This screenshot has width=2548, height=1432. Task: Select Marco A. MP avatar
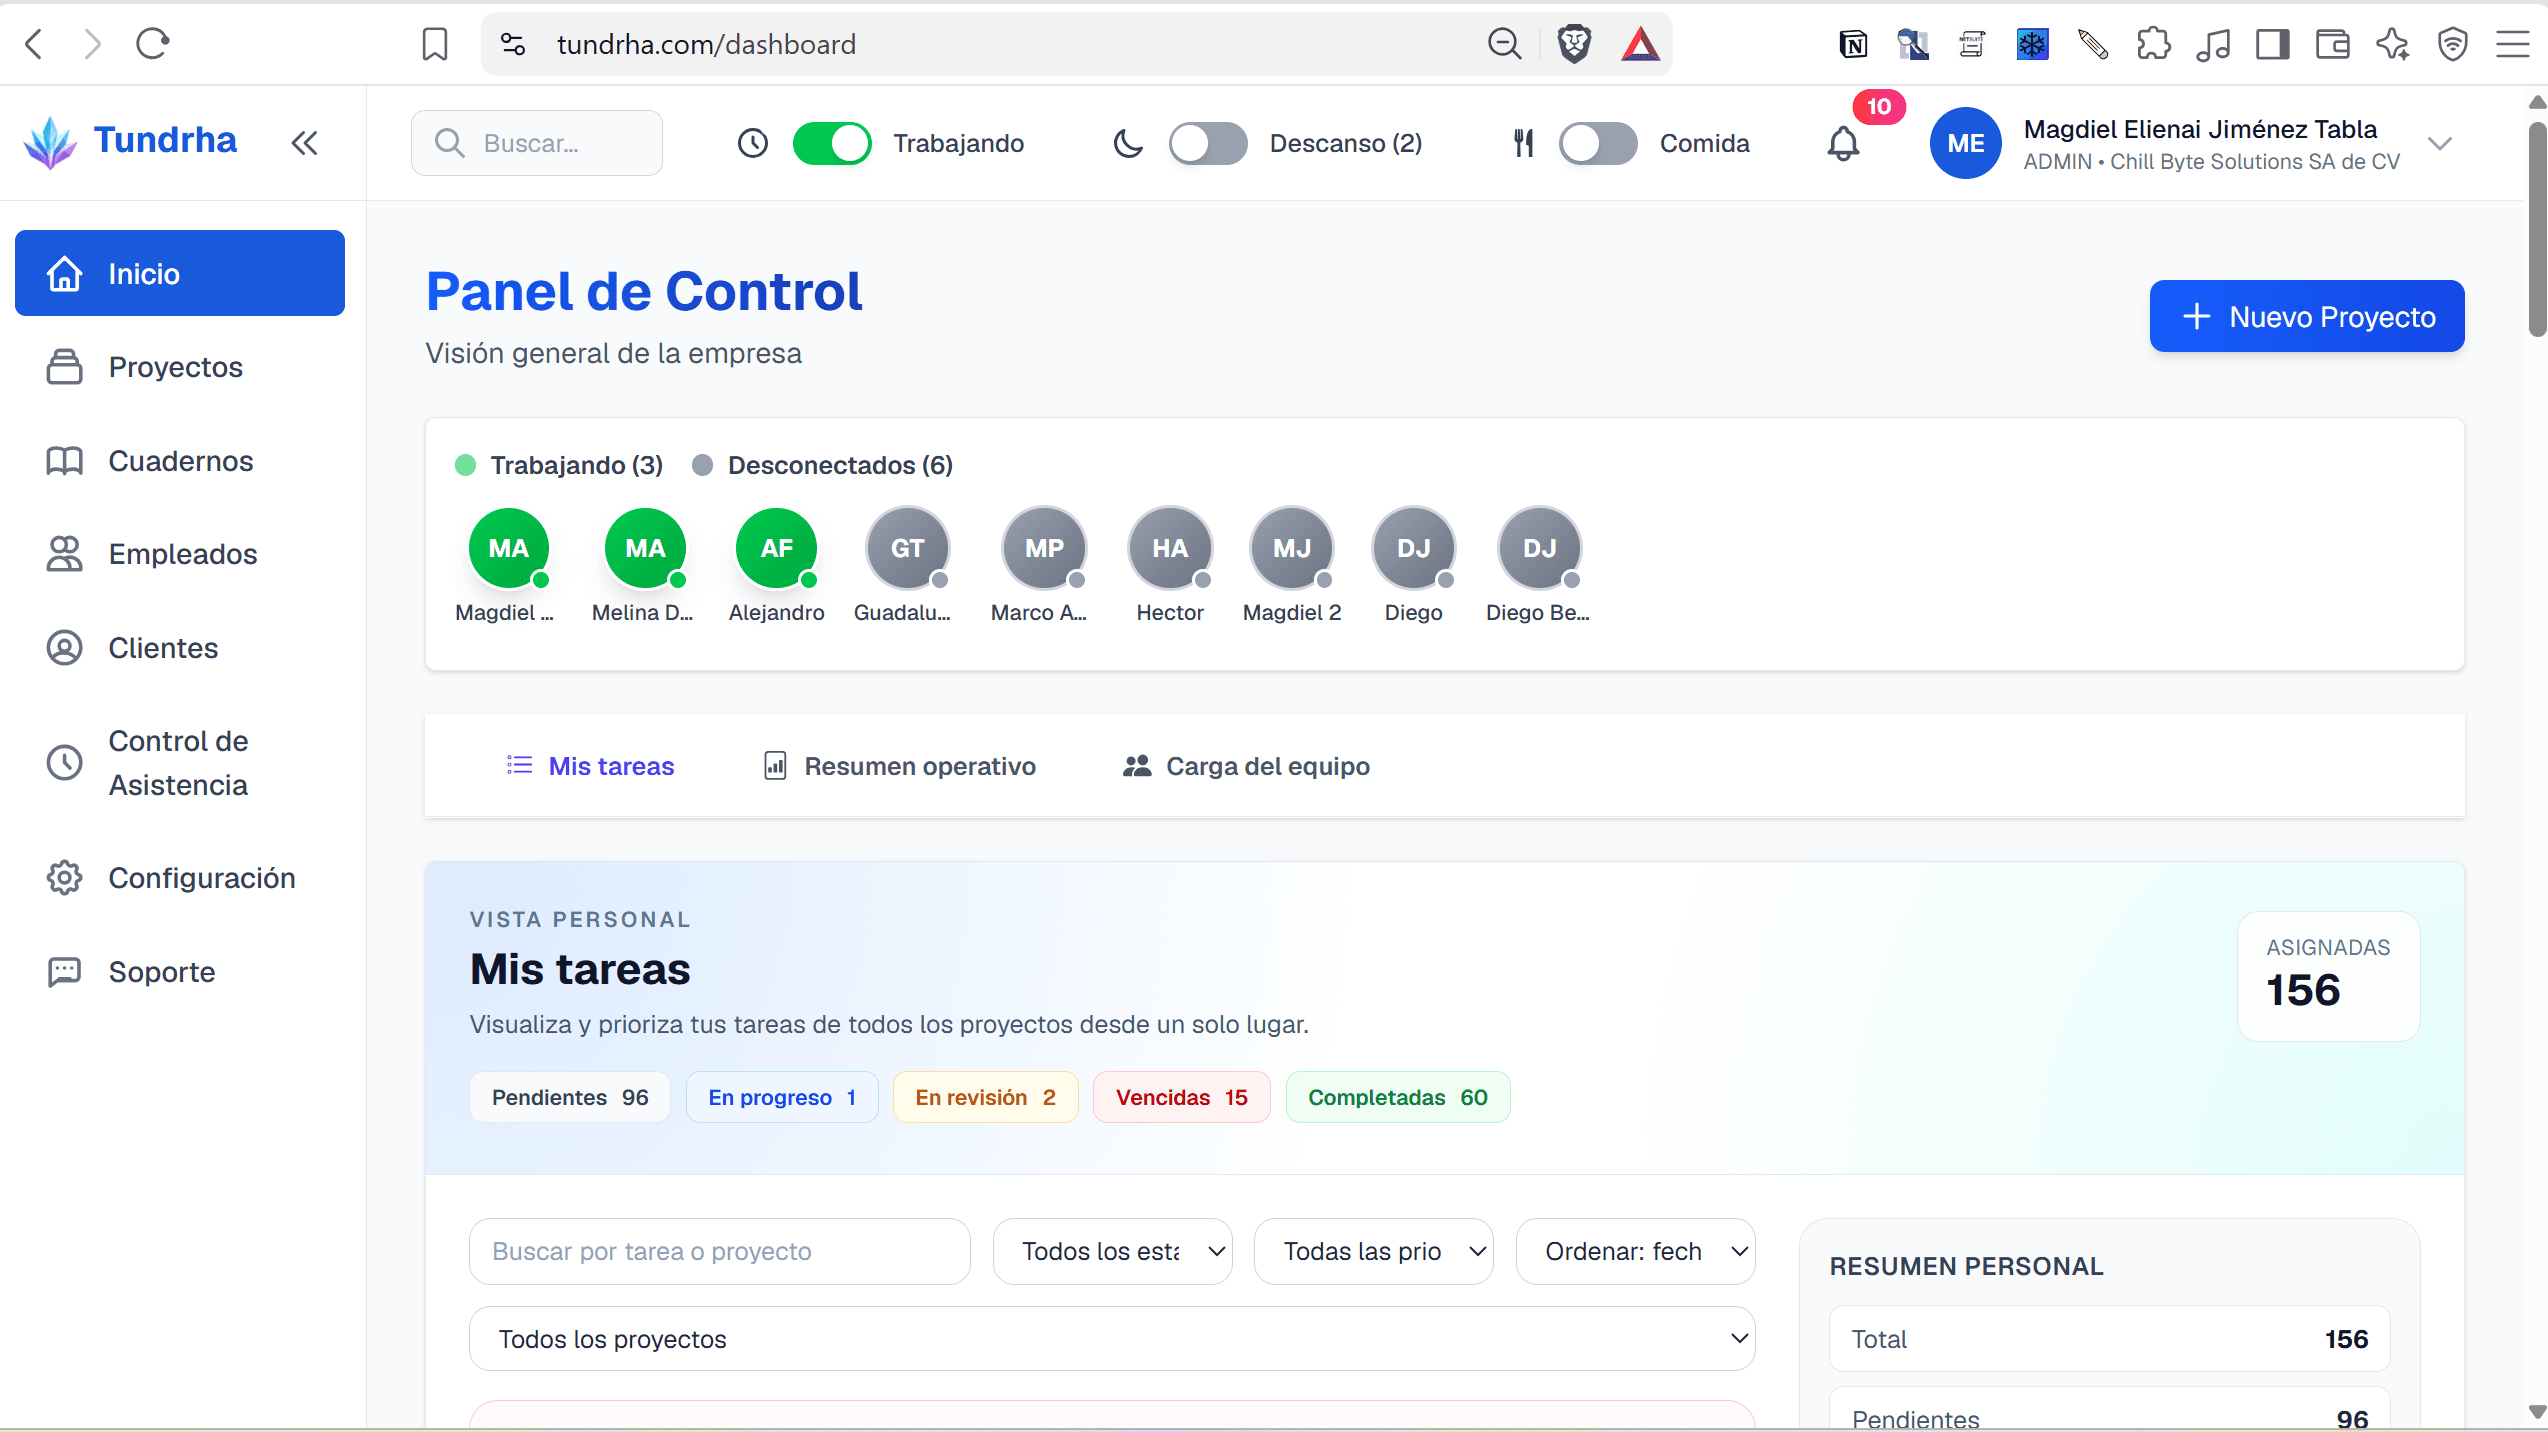pos(1044,548)
